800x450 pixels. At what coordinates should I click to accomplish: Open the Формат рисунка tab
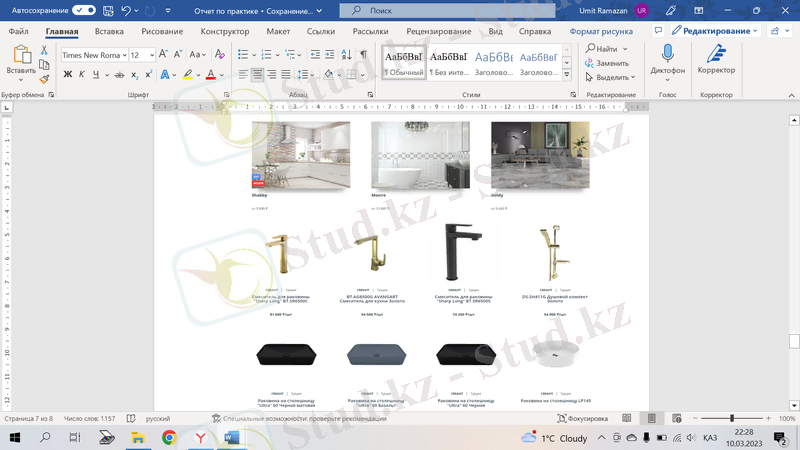point(601,31)
